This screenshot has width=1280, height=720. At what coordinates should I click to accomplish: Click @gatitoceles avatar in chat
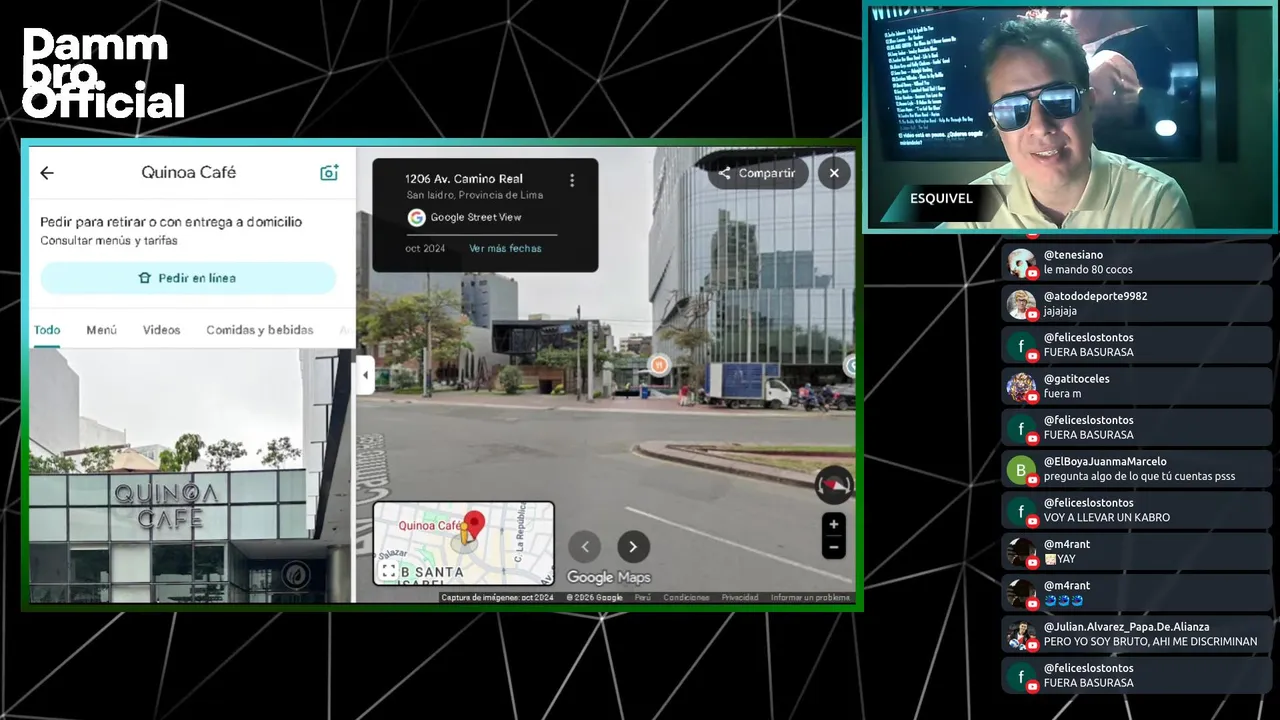coord(1021,387)
